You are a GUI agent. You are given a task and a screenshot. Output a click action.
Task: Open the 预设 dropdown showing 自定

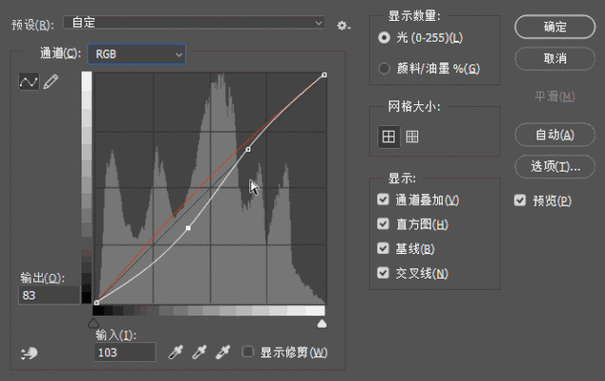pos(194,23)
